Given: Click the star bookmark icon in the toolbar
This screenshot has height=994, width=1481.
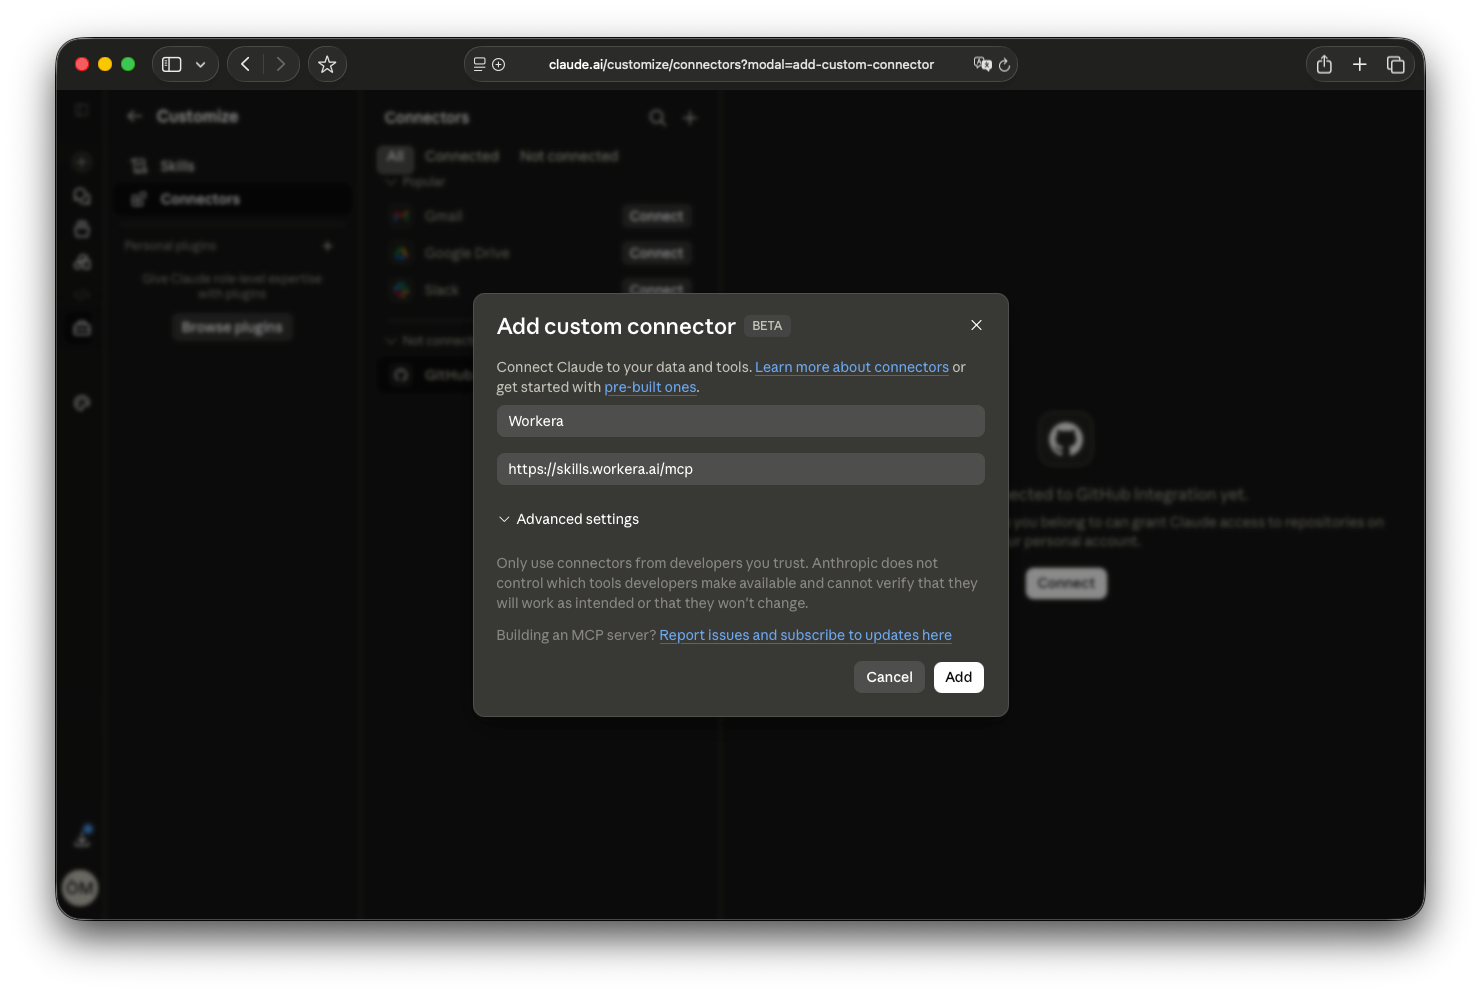Looking at the screenshot, I should 327,64.
